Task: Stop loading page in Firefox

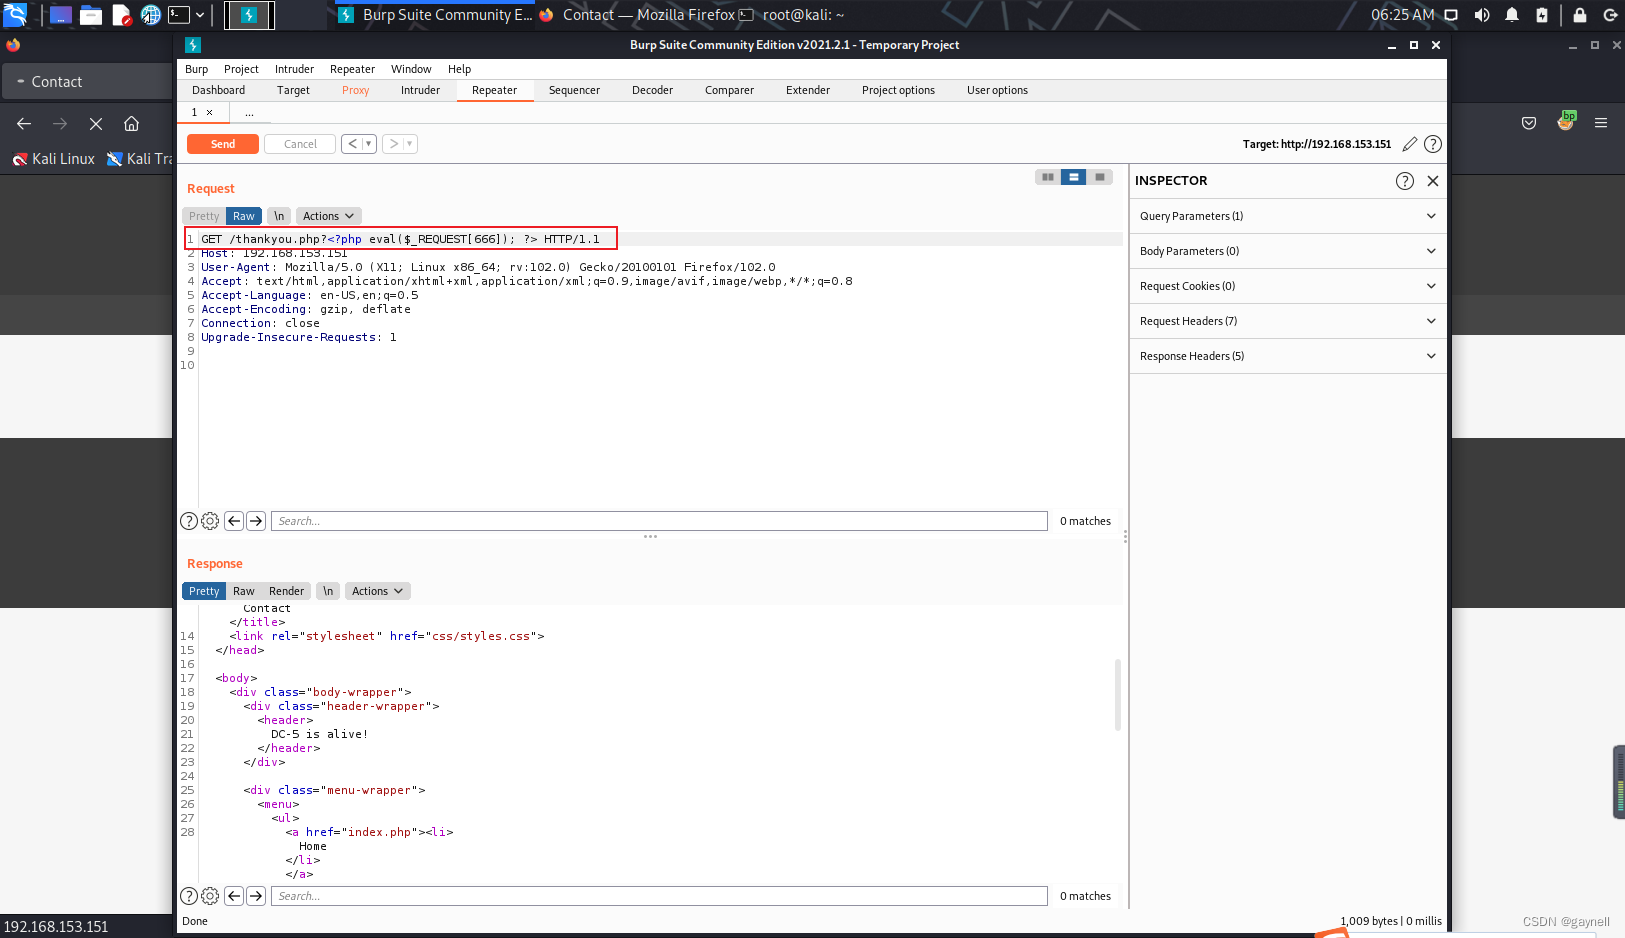Action: (96, 124)
